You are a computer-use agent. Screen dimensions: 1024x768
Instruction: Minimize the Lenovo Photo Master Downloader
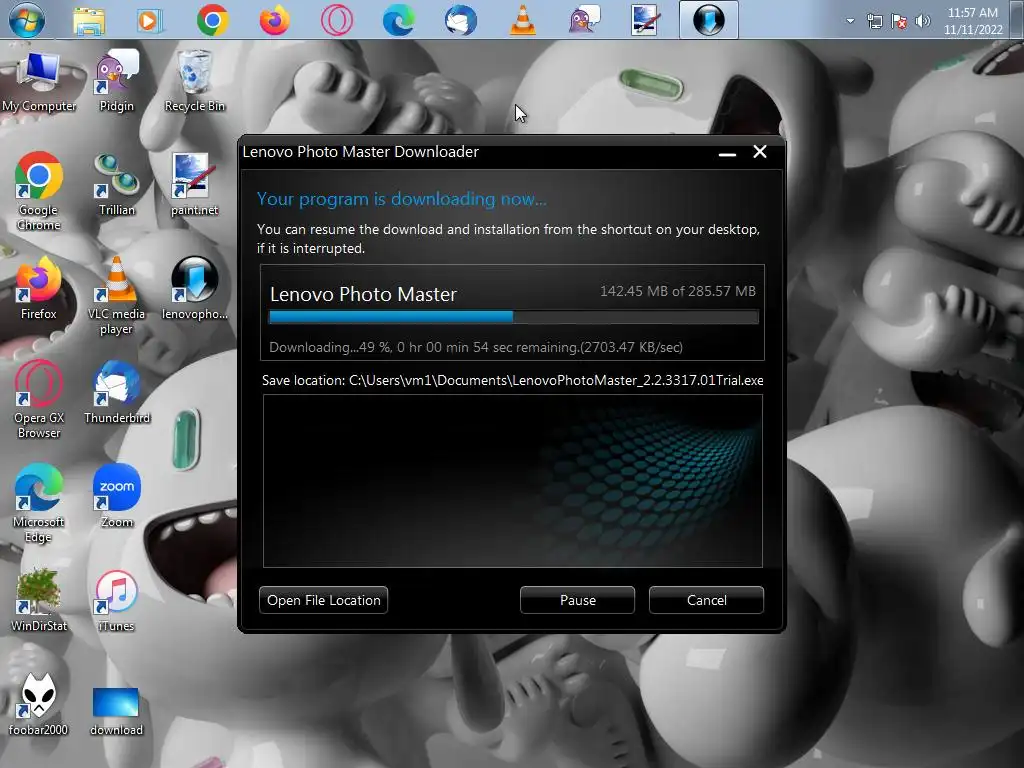click(x=728, y=153)
